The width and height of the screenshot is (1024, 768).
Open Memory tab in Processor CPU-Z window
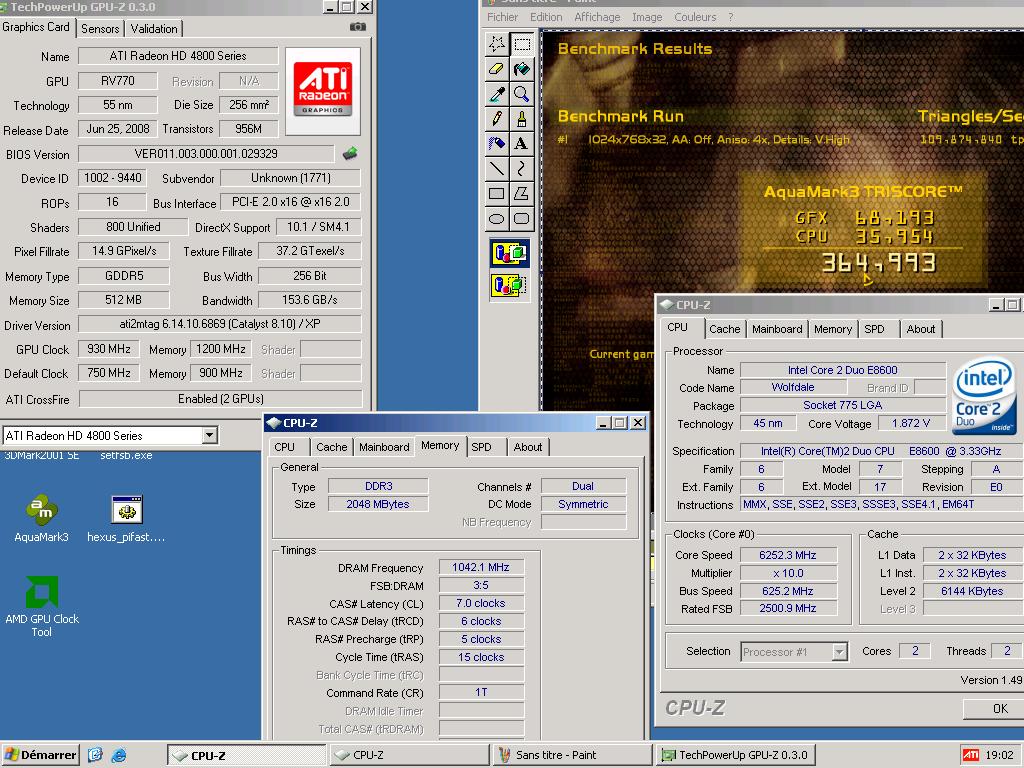pyautogui.click(x=833, y=329)
